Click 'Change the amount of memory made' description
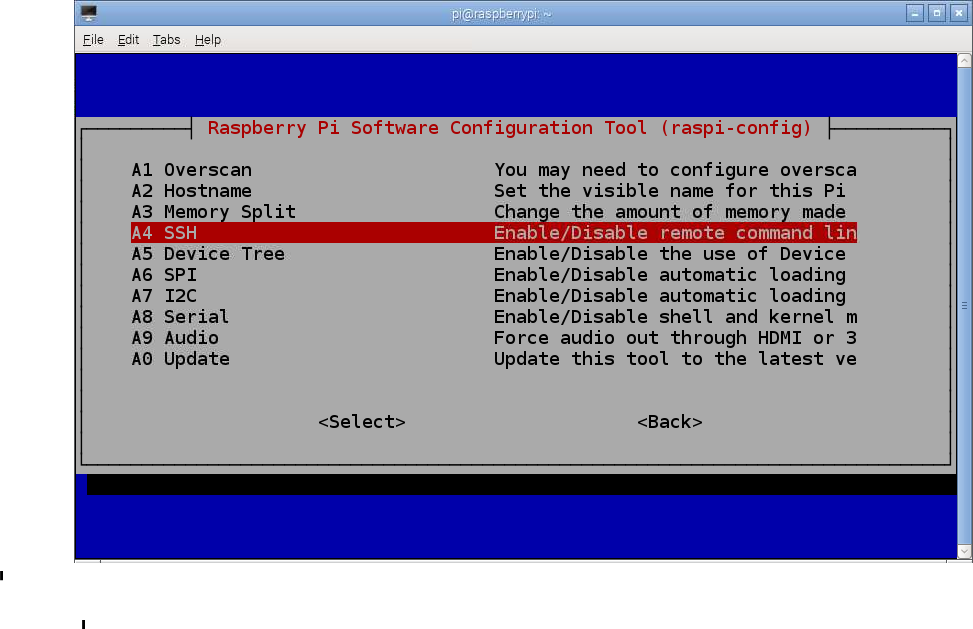The height and width of the screenshot is (629, 973). click(670, 212)
